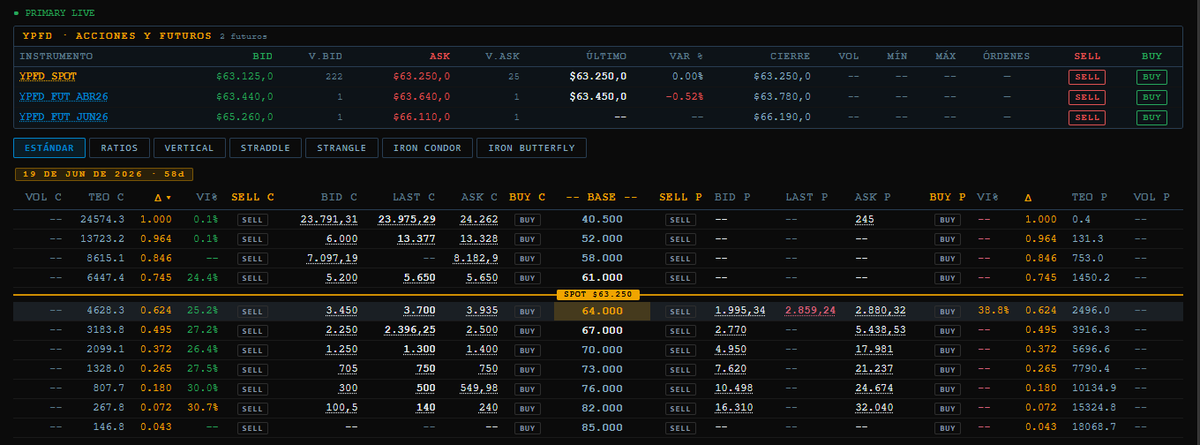This screenshot has width=1200, height=445.
Task: Switch to the STRADDLE tab
Action: (x=265, y=148)
